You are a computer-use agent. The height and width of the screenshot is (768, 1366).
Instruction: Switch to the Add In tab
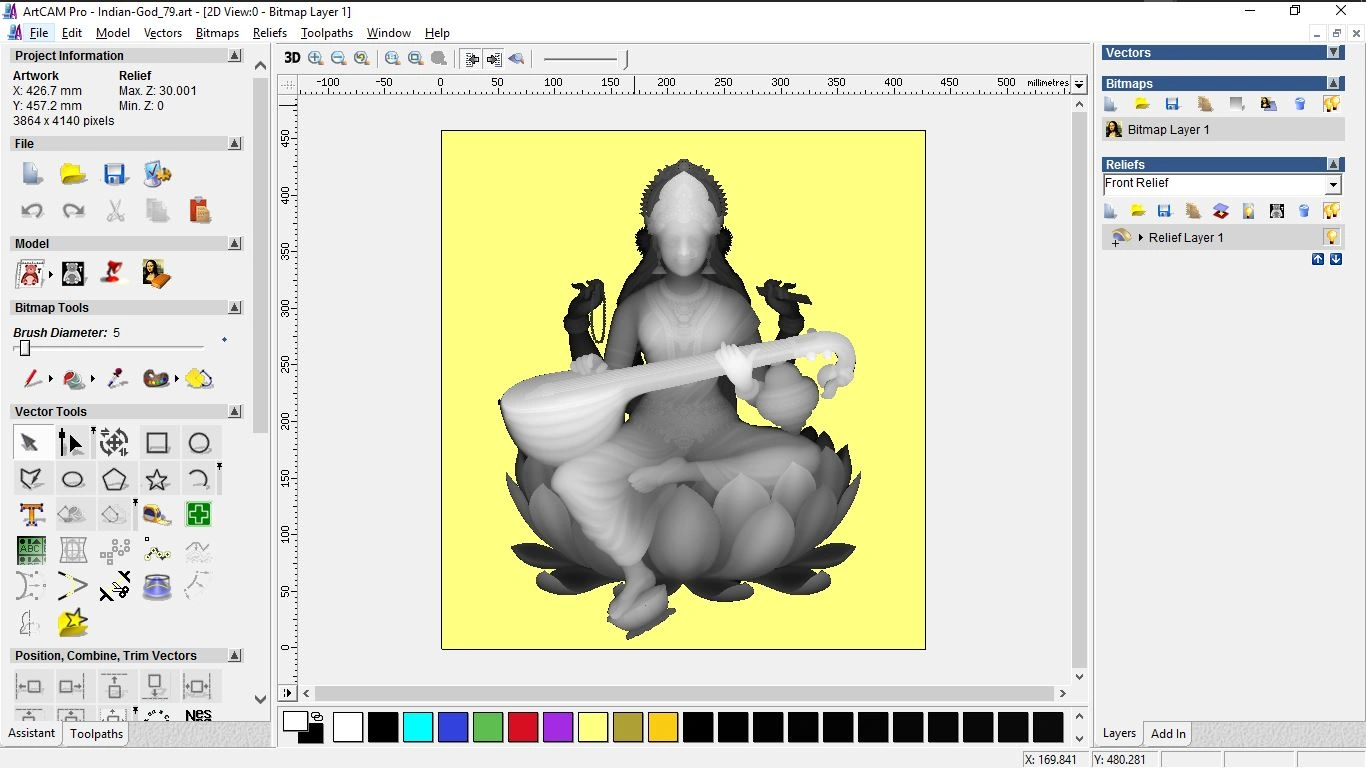(x=1168, y=733)
